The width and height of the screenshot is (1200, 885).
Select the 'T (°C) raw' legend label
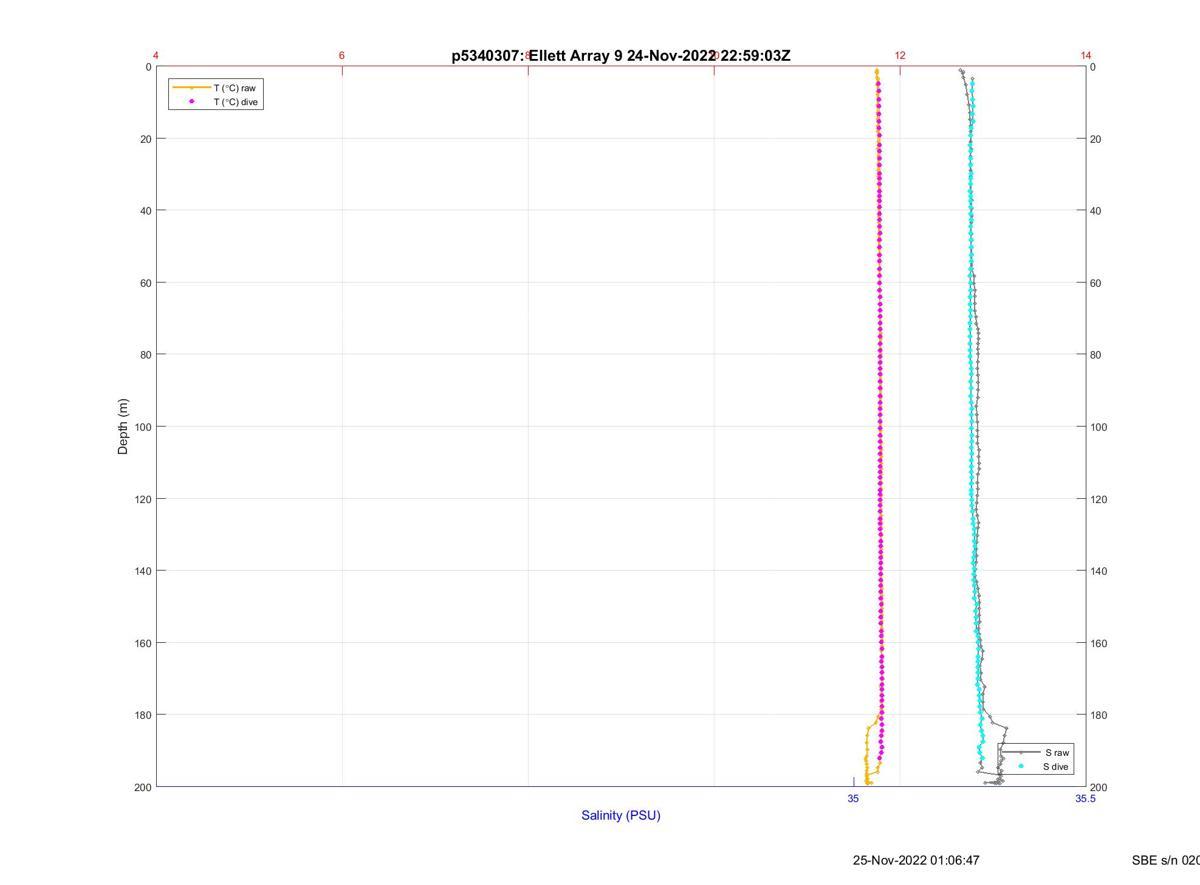pos(234,88)
